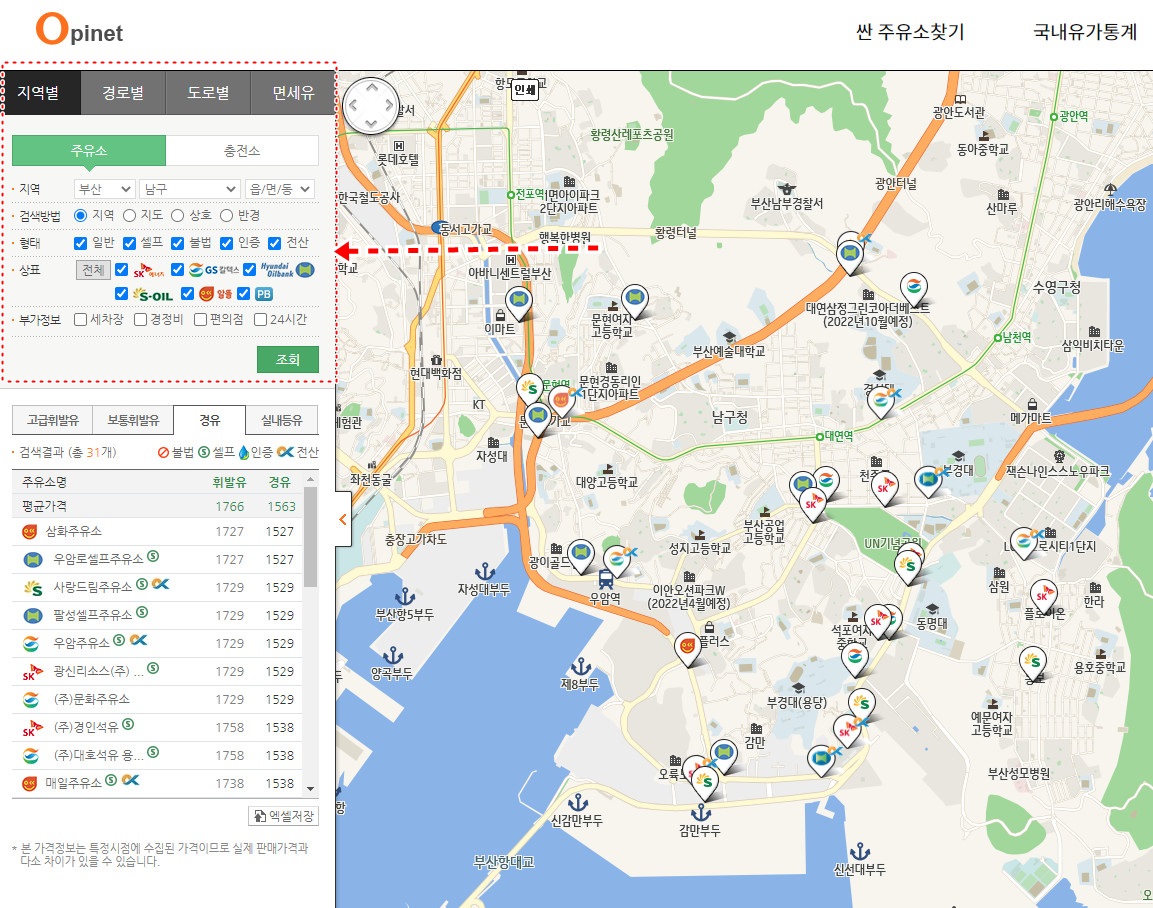Select S-OIL marker near 용호중학교

click(1033, 662)
